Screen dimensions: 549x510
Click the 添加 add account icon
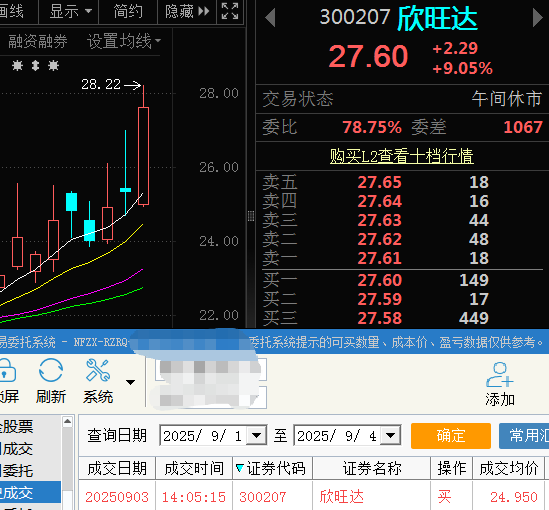(500, 375)
